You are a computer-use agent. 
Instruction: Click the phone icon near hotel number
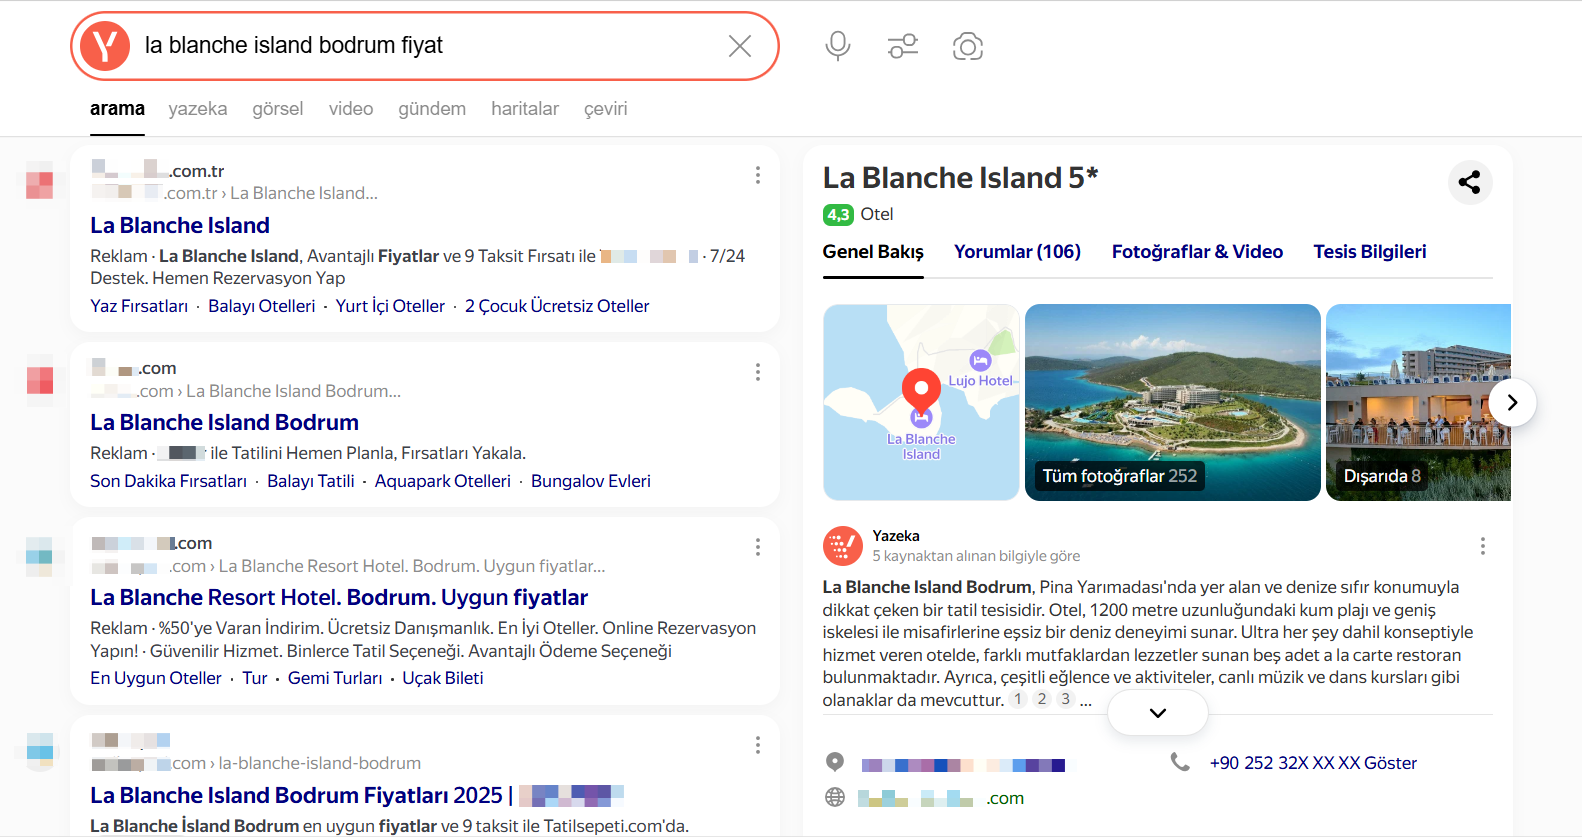(x=1180, y=762)
